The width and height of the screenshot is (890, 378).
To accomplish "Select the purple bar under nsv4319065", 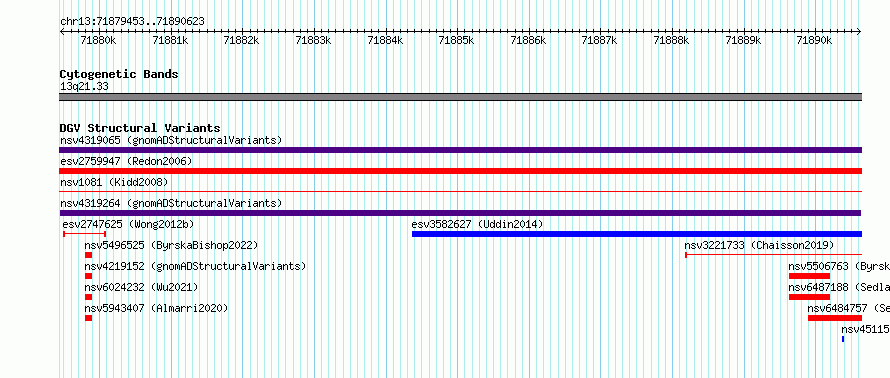I will (460, 150).
